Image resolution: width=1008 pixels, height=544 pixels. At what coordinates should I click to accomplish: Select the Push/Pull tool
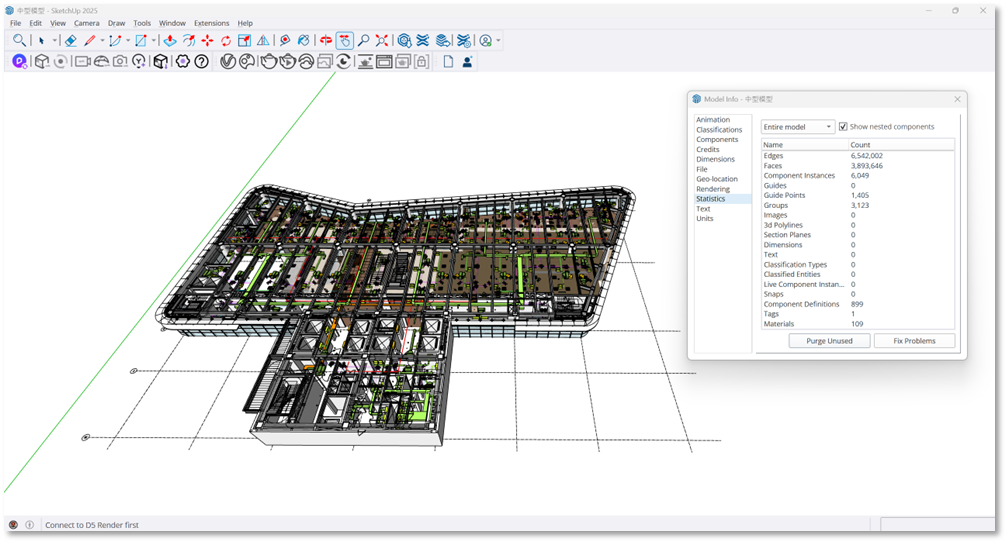point(170,41)
